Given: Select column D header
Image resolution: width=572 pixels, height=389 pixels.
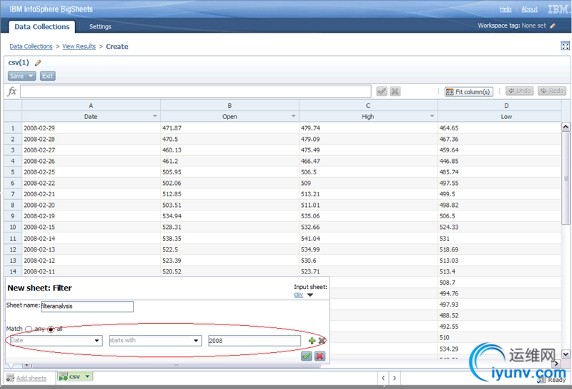Looking at the screenshot, I should point(506,105).
